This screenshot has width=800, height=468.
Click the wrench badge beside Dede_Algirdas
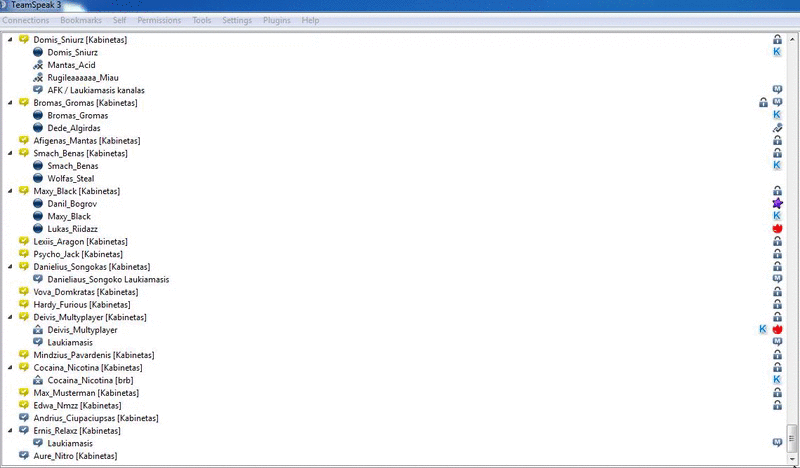(x=777, y=128)
